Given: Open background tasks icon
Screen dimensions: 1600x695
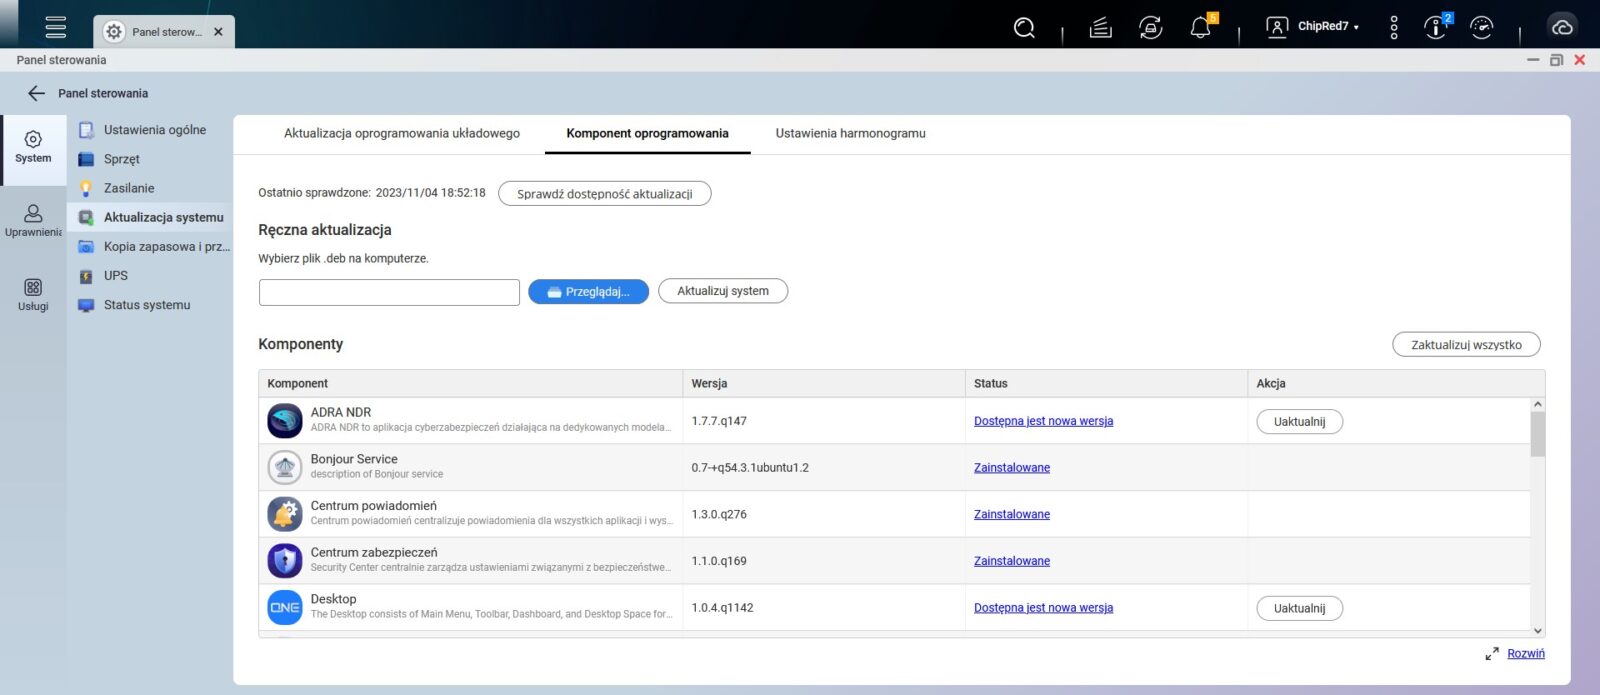Looking at the screenshot, I should click(1100, 28).
